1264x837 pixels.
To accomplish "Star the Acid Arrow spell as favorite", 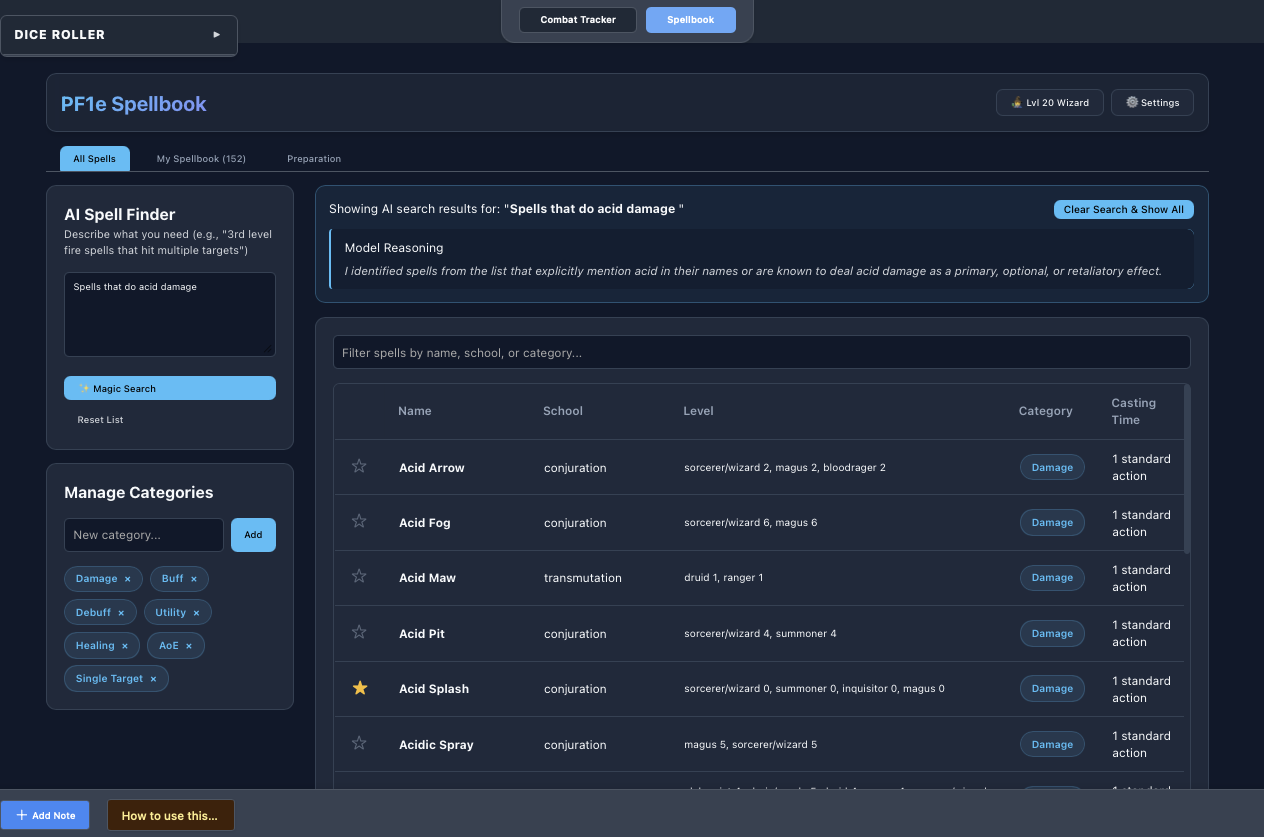I will click(359, 466).
